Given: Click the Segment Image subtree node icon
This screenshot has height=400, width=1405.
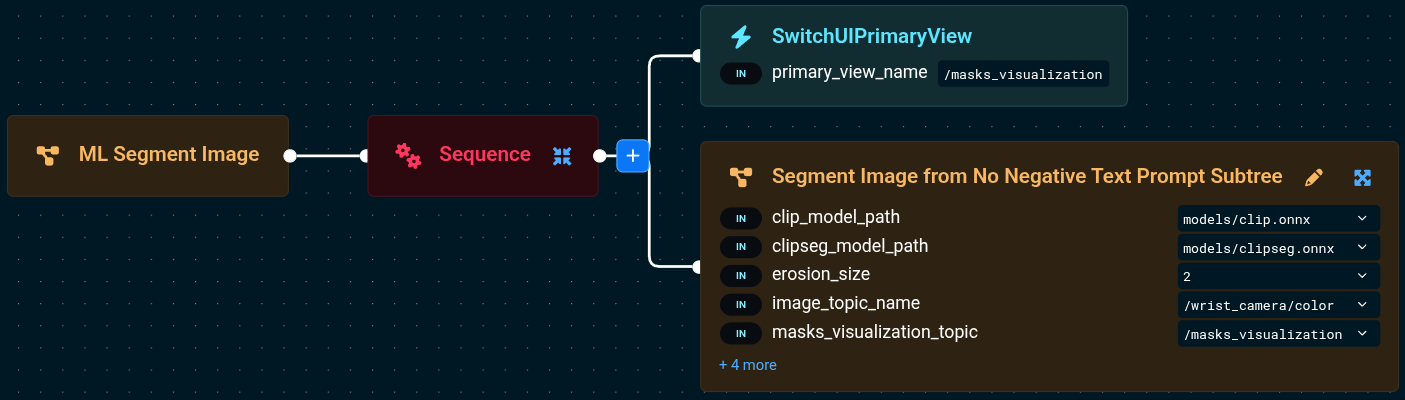Looking at the screenshot, I should tap(740, 178).
